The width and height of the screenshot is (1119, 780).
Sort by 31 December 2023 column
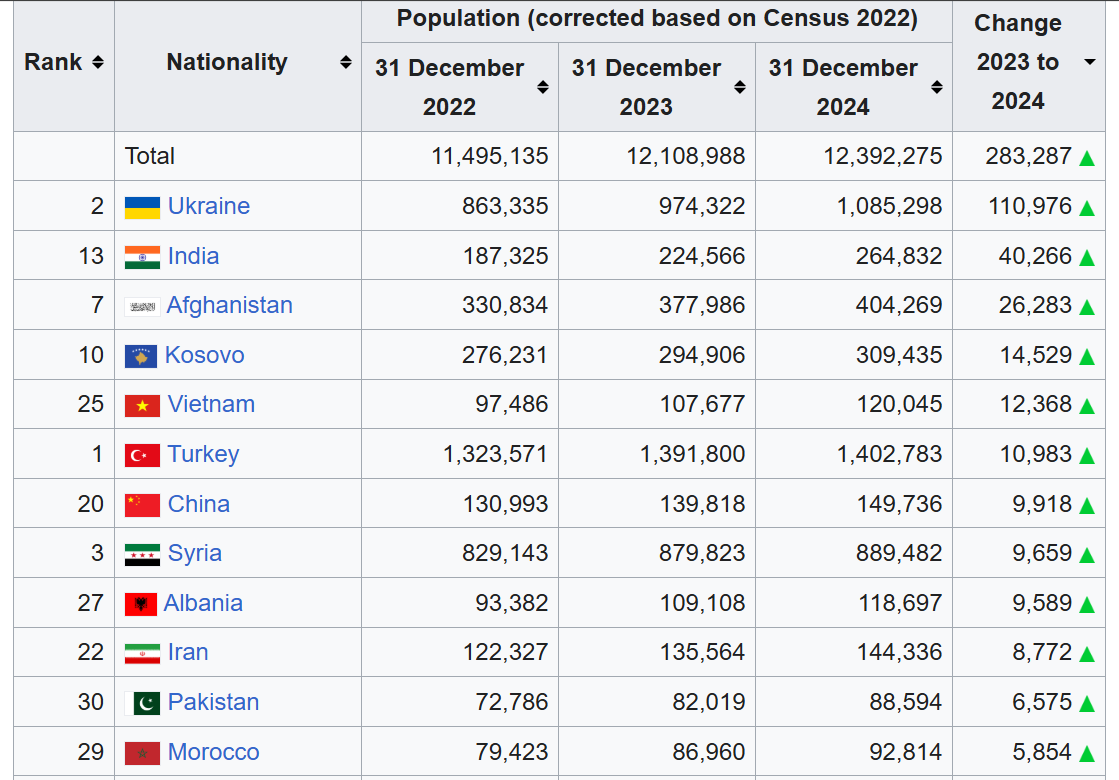739,87
